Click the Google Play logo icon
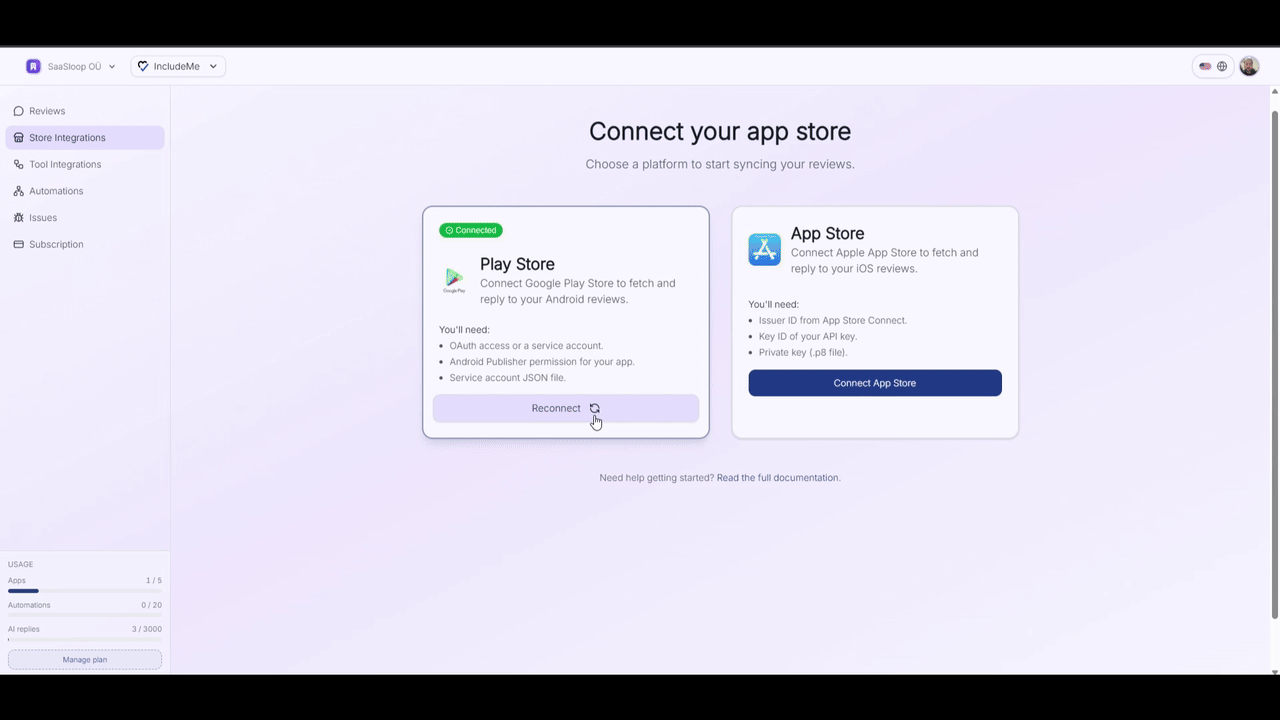The height and width of the screenshot is (720, 1280). coord(454,280)
